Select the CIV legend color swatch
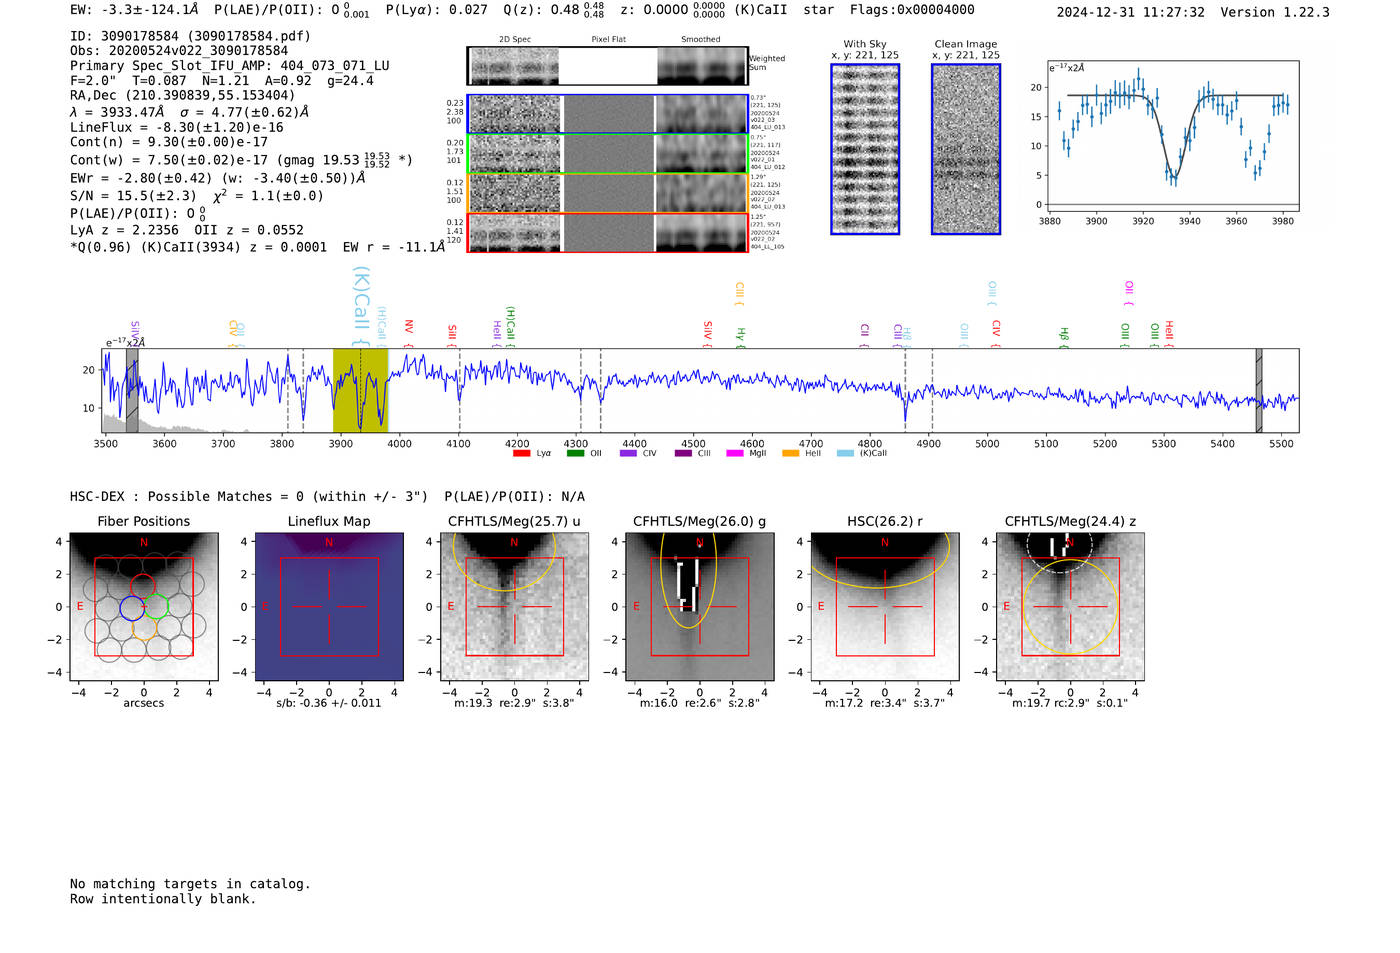The image size is (1400, 953). tap(628, 453)
